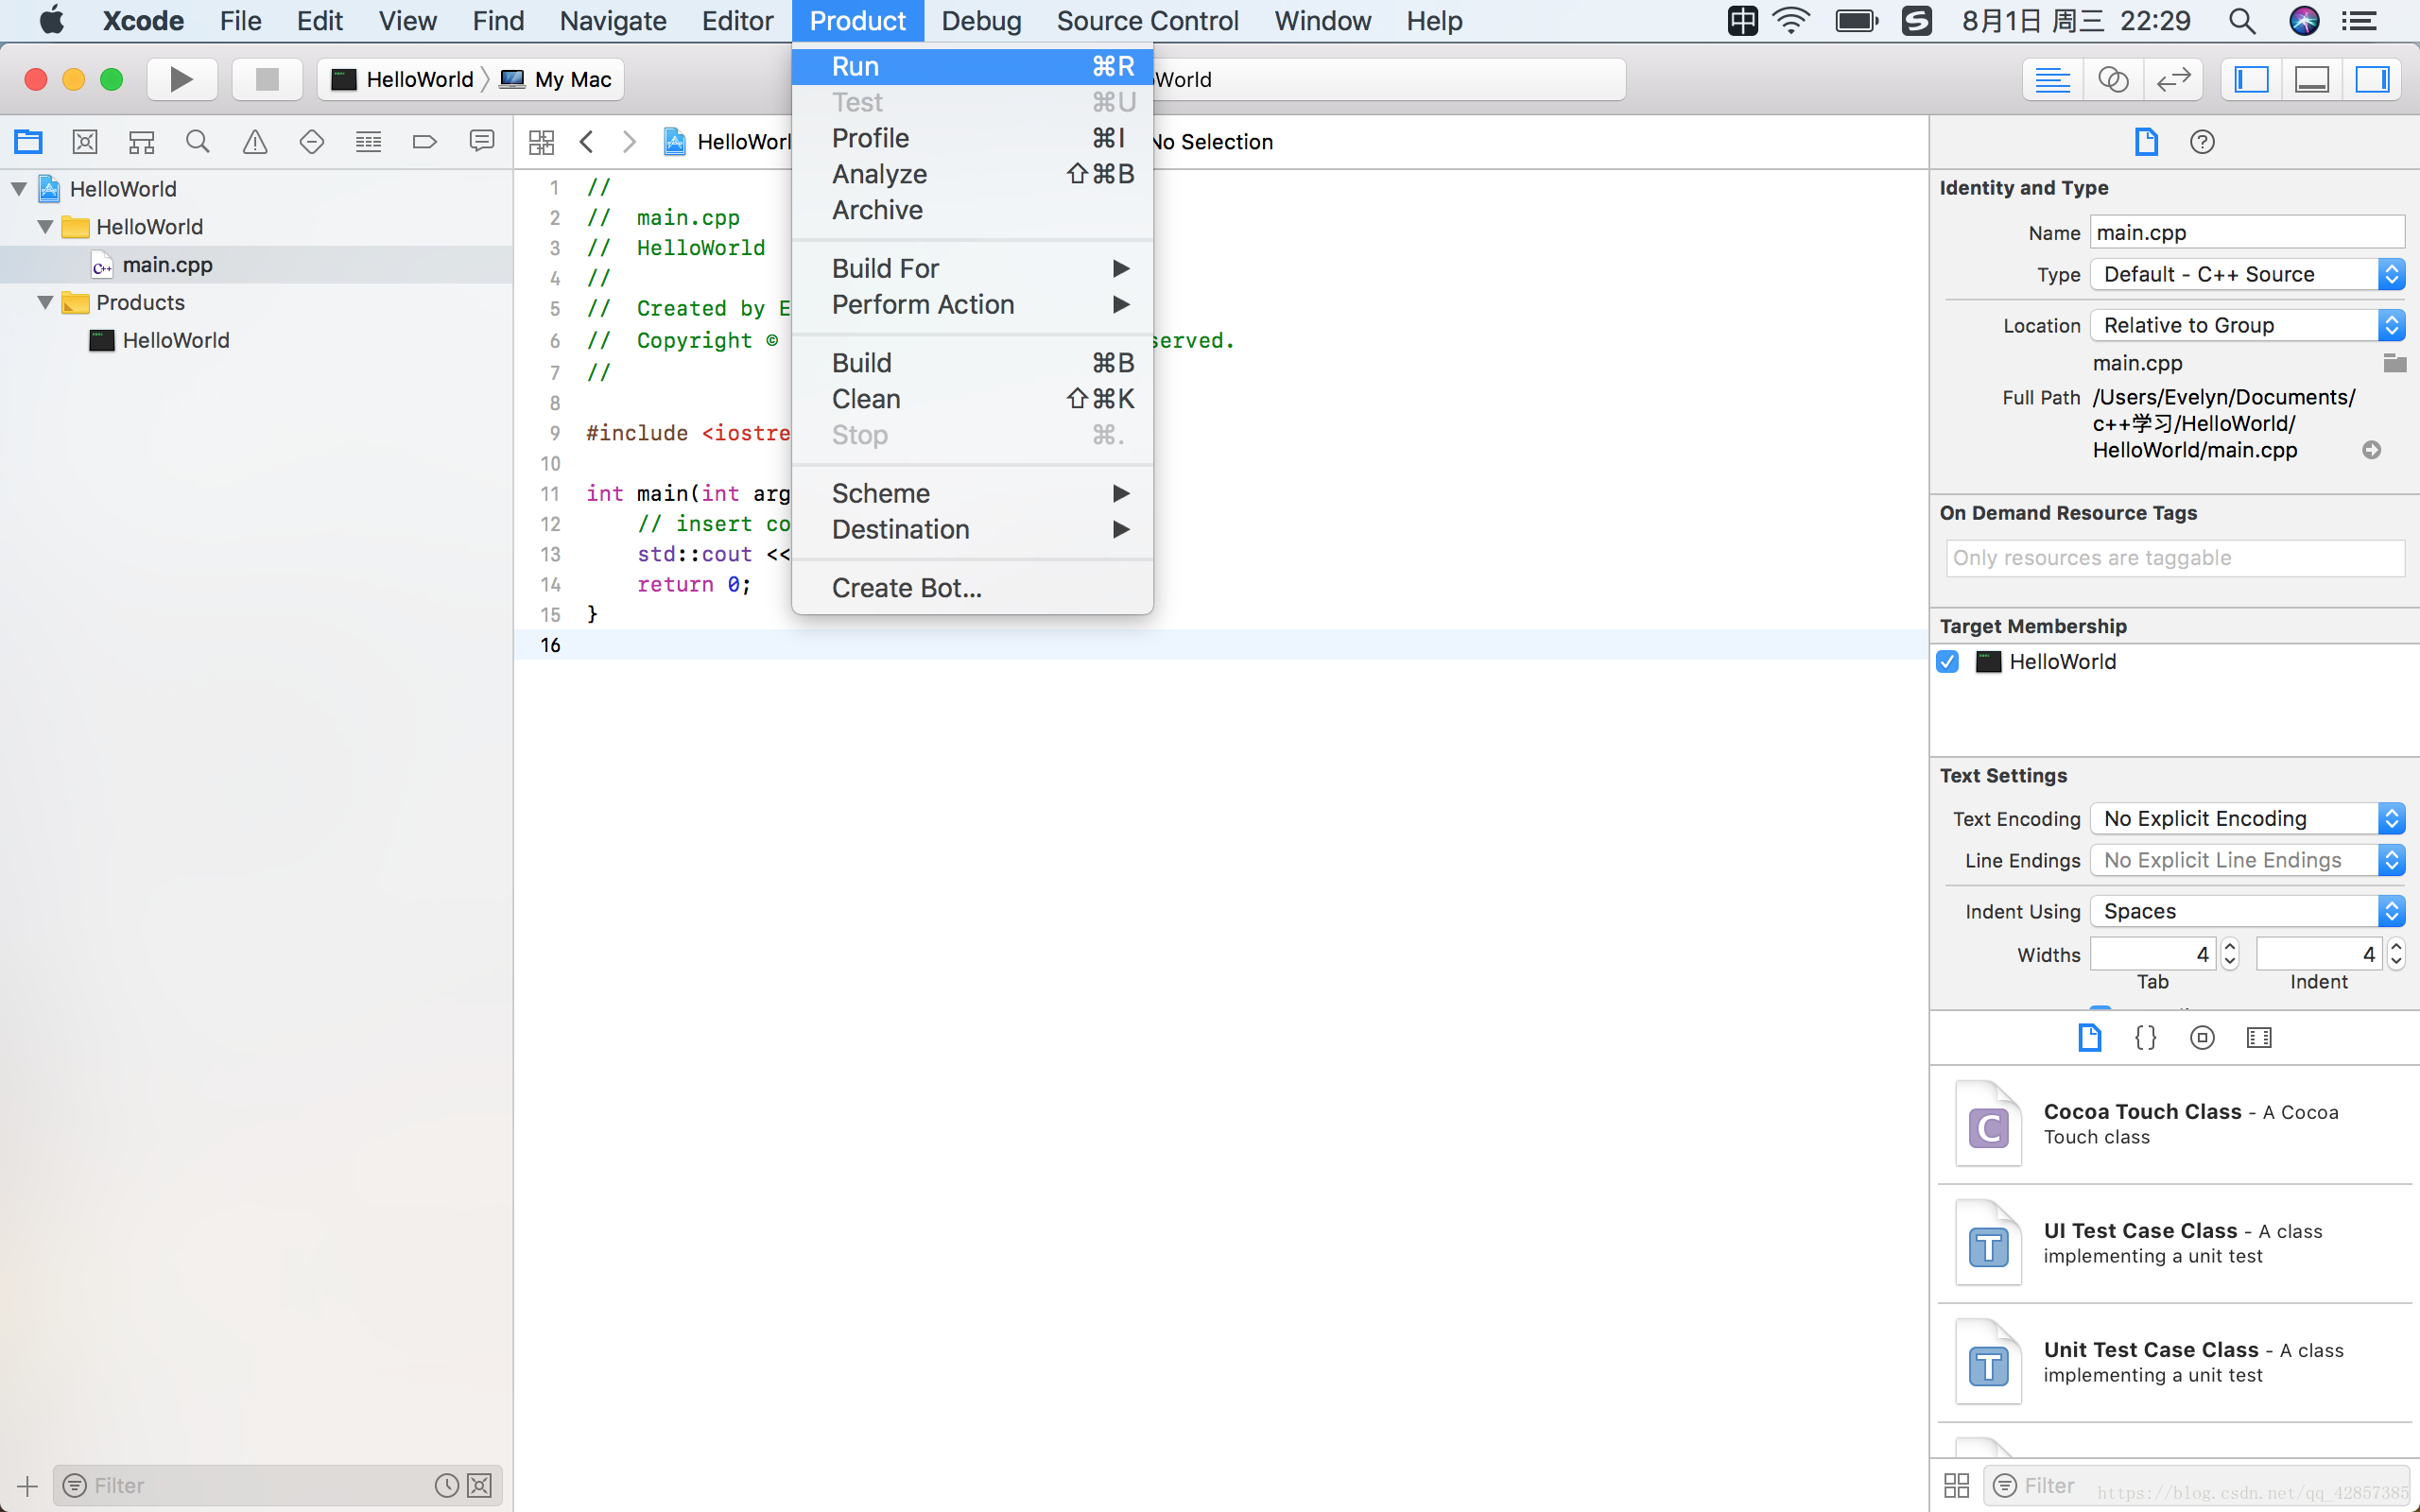
Task: Select the File Template library icon
Action: click(x=2089, y=1038)
